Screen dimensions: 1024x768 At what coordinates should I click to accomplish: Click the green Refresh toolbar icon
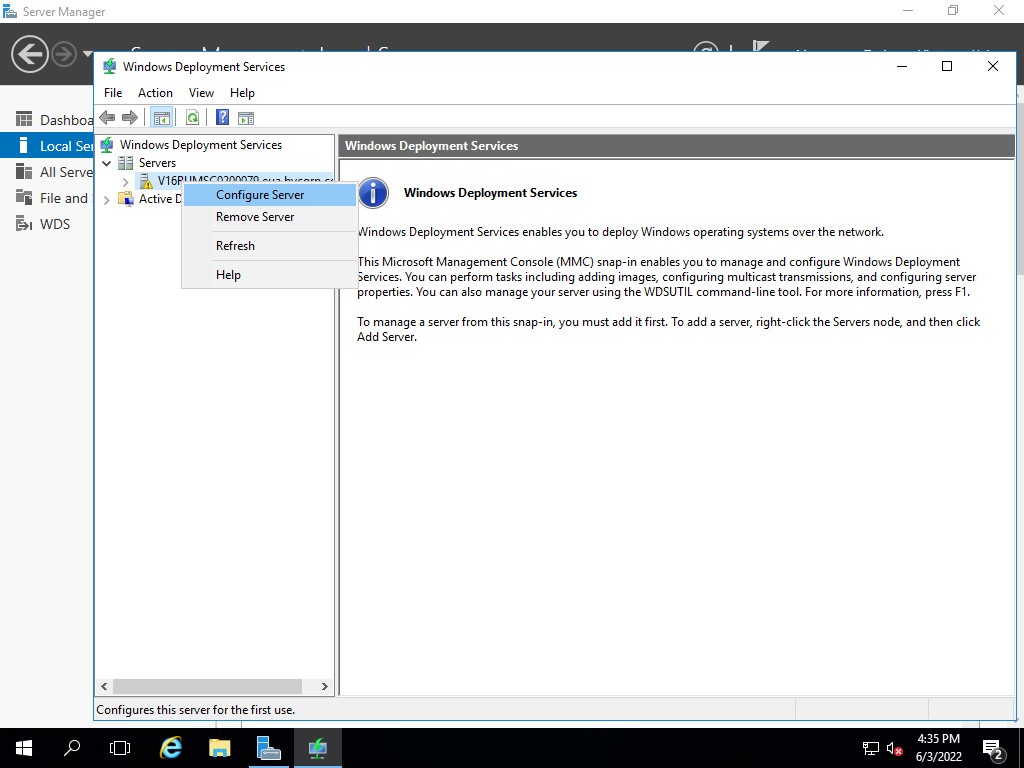pyautogui.click(x=192, y=118)
